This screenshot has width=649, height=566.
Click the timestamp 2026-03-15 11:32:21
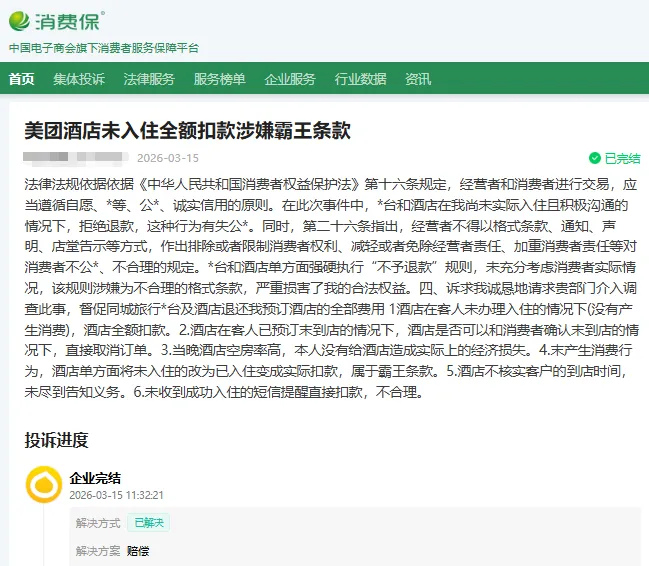click(x=116, y=495)
